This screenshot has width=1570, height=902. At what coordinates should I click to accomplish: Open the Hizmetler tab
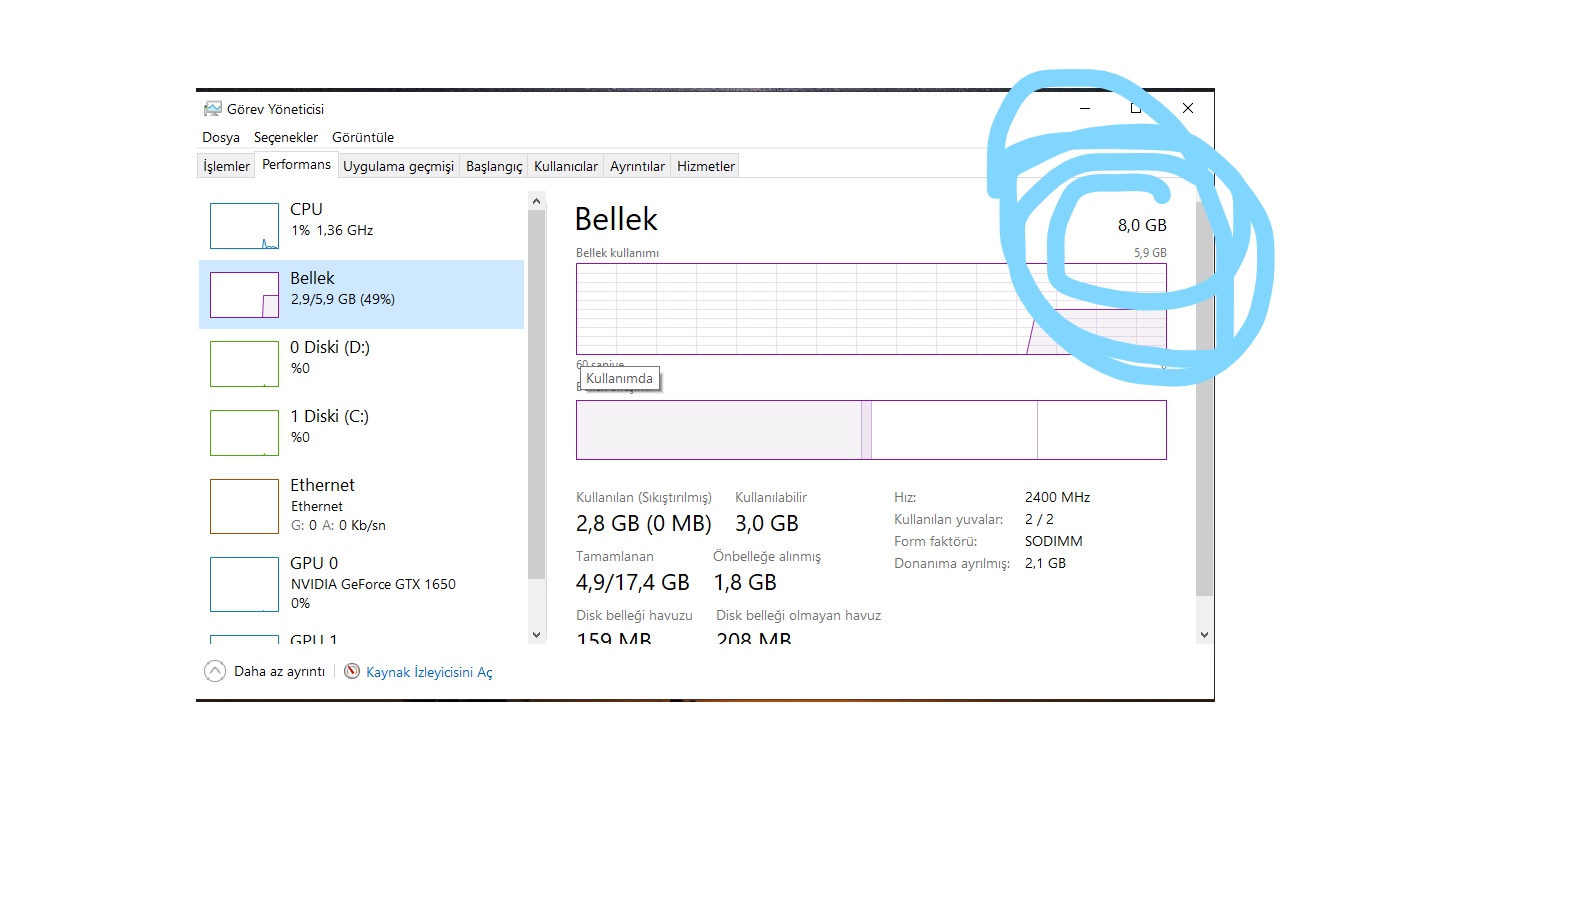pyautogui.click(x=706, y=166)
